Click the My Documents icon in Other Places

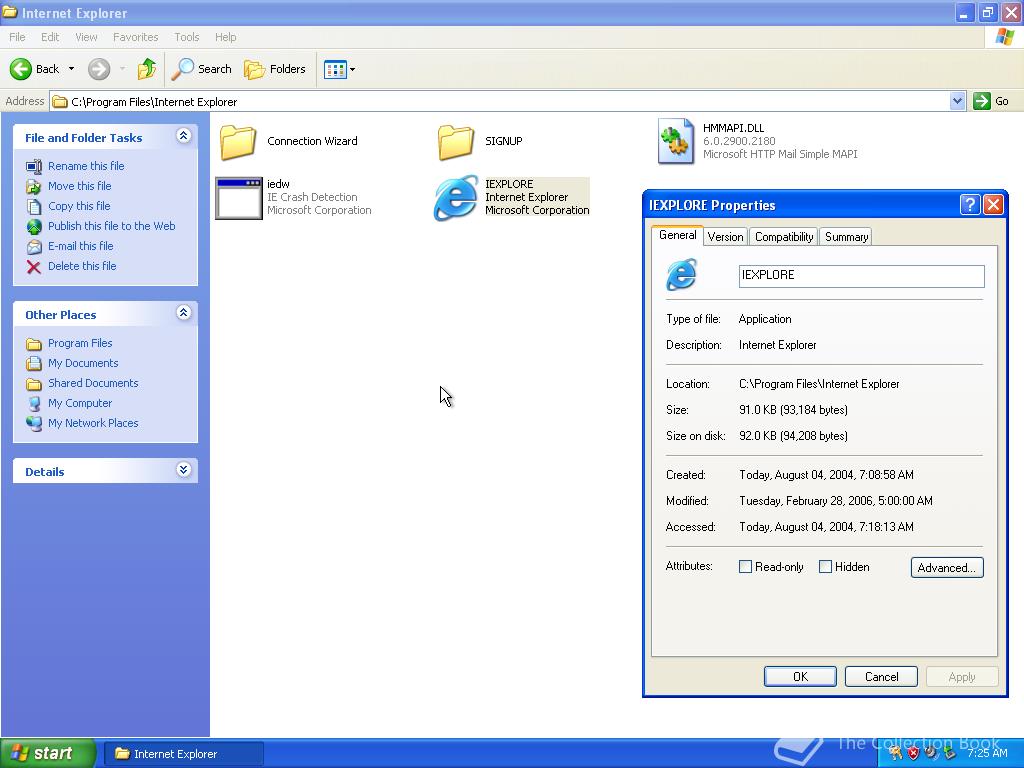[34, 363]
